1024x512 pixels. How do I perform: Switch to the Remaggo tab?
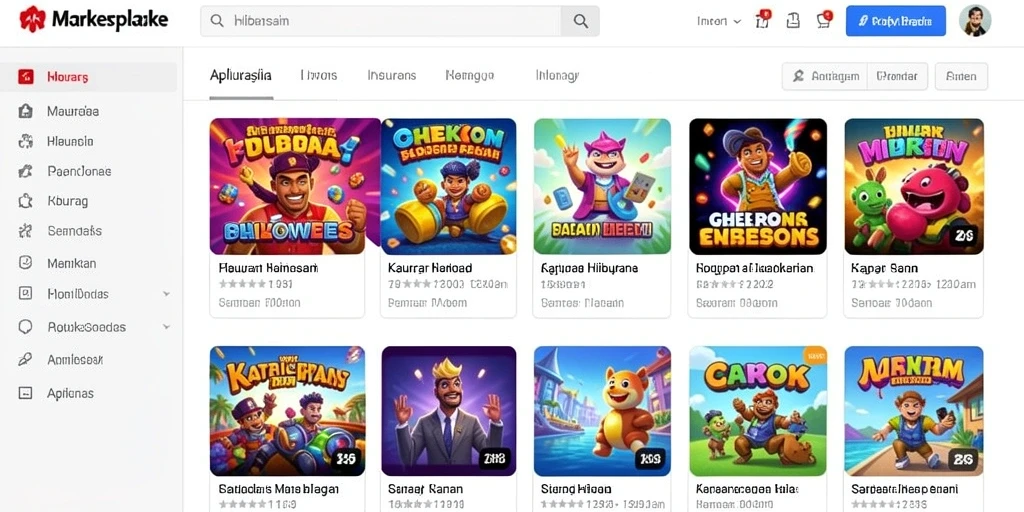click(470, 76)
